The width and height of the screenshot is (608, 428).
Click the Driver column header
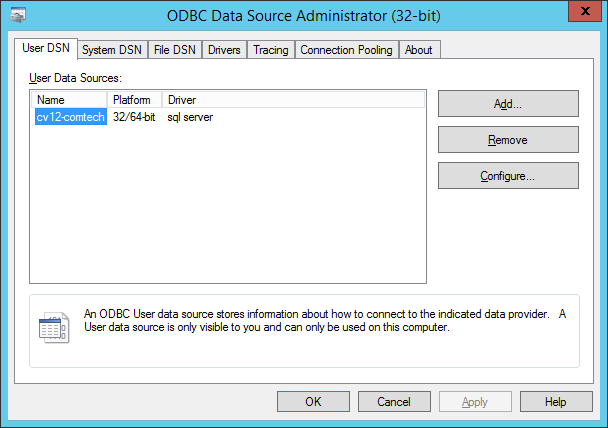click(x=293, y=100)
